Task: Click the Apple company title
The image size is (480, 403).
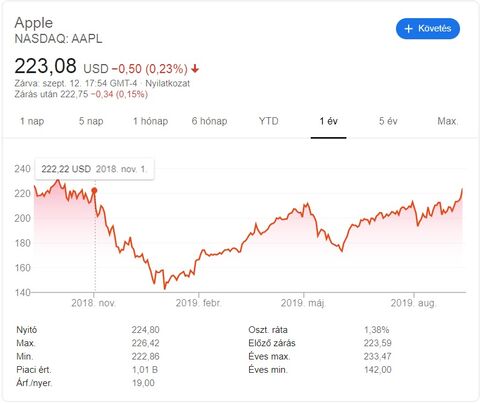Action: (x=34, y=23)
